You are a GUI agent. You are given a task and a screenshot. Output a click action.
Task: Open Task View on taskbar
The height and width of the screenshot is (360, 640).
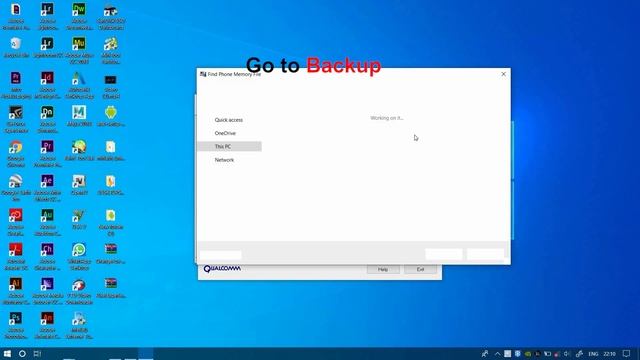37,353
